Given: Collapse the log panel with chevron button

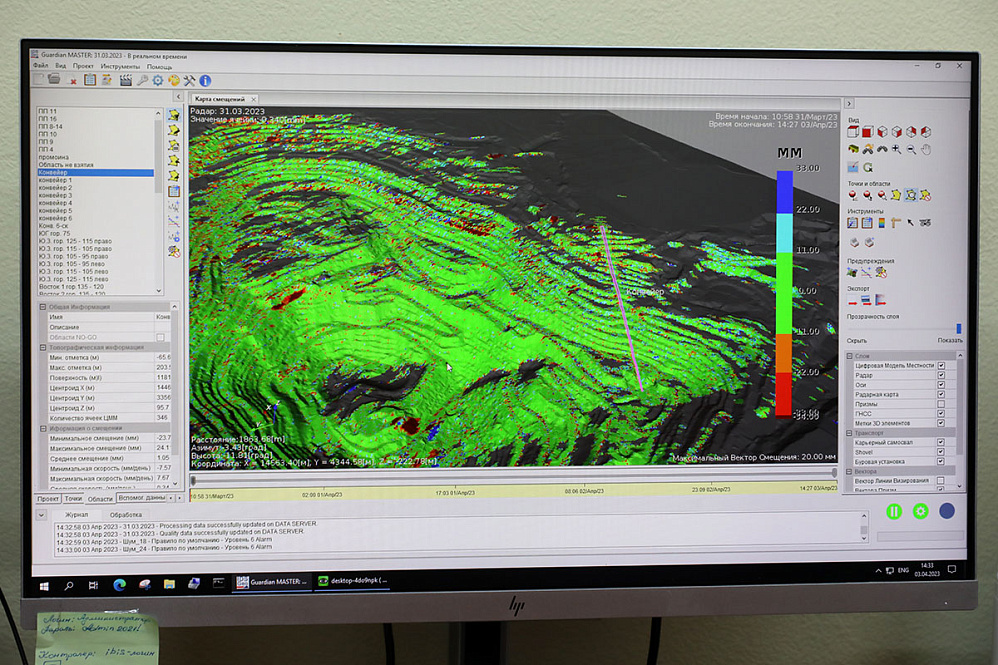Looking at the screenshot, I should [40, 515].
